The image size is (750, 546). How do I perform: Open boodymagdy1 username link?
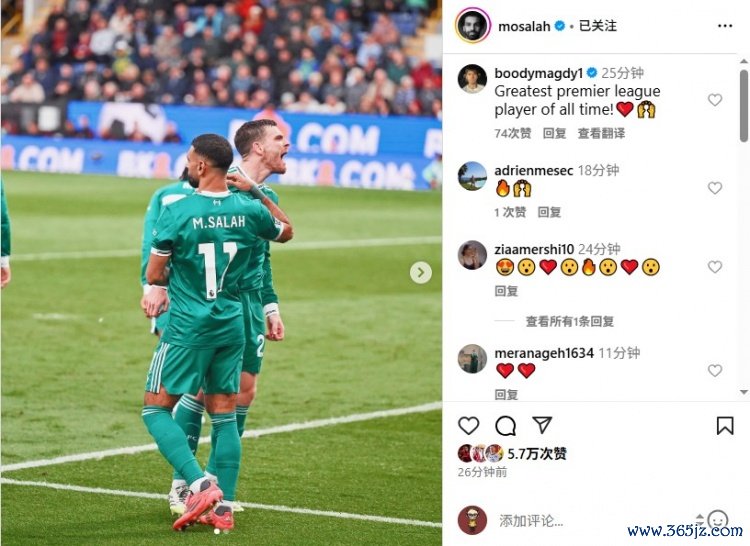(539, 73)
